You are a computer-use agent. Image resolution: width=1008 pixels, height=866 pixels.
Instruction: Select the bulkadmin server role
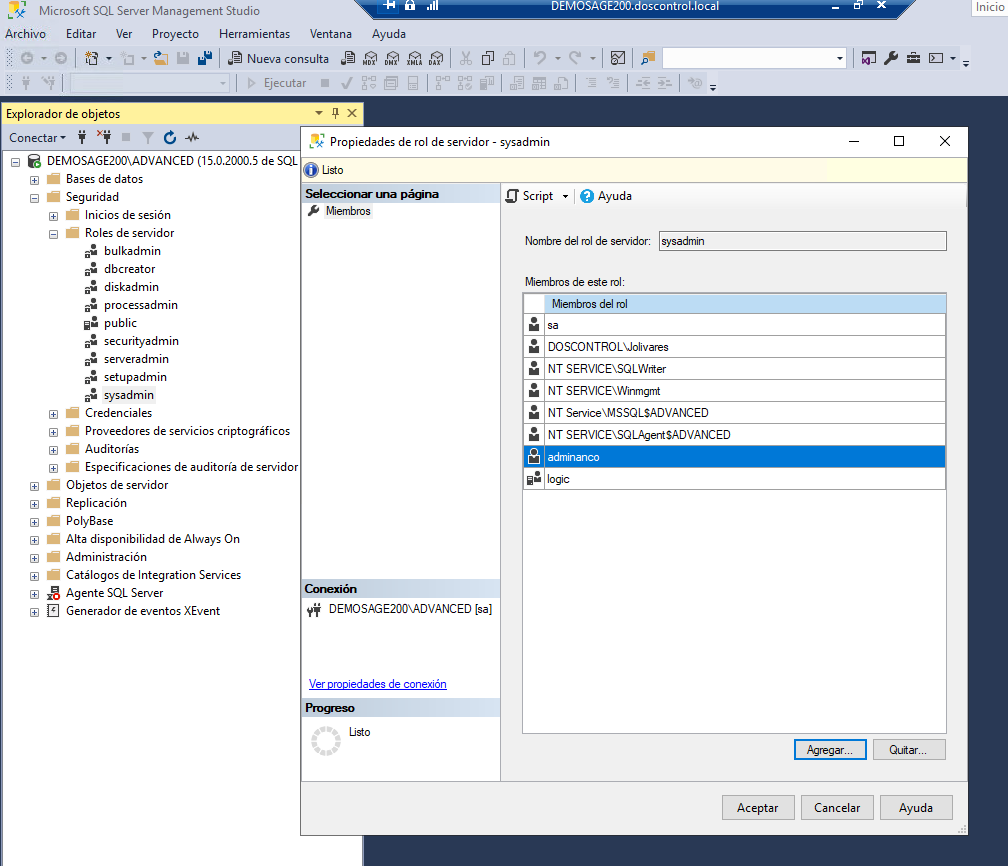tap(132, 251)
